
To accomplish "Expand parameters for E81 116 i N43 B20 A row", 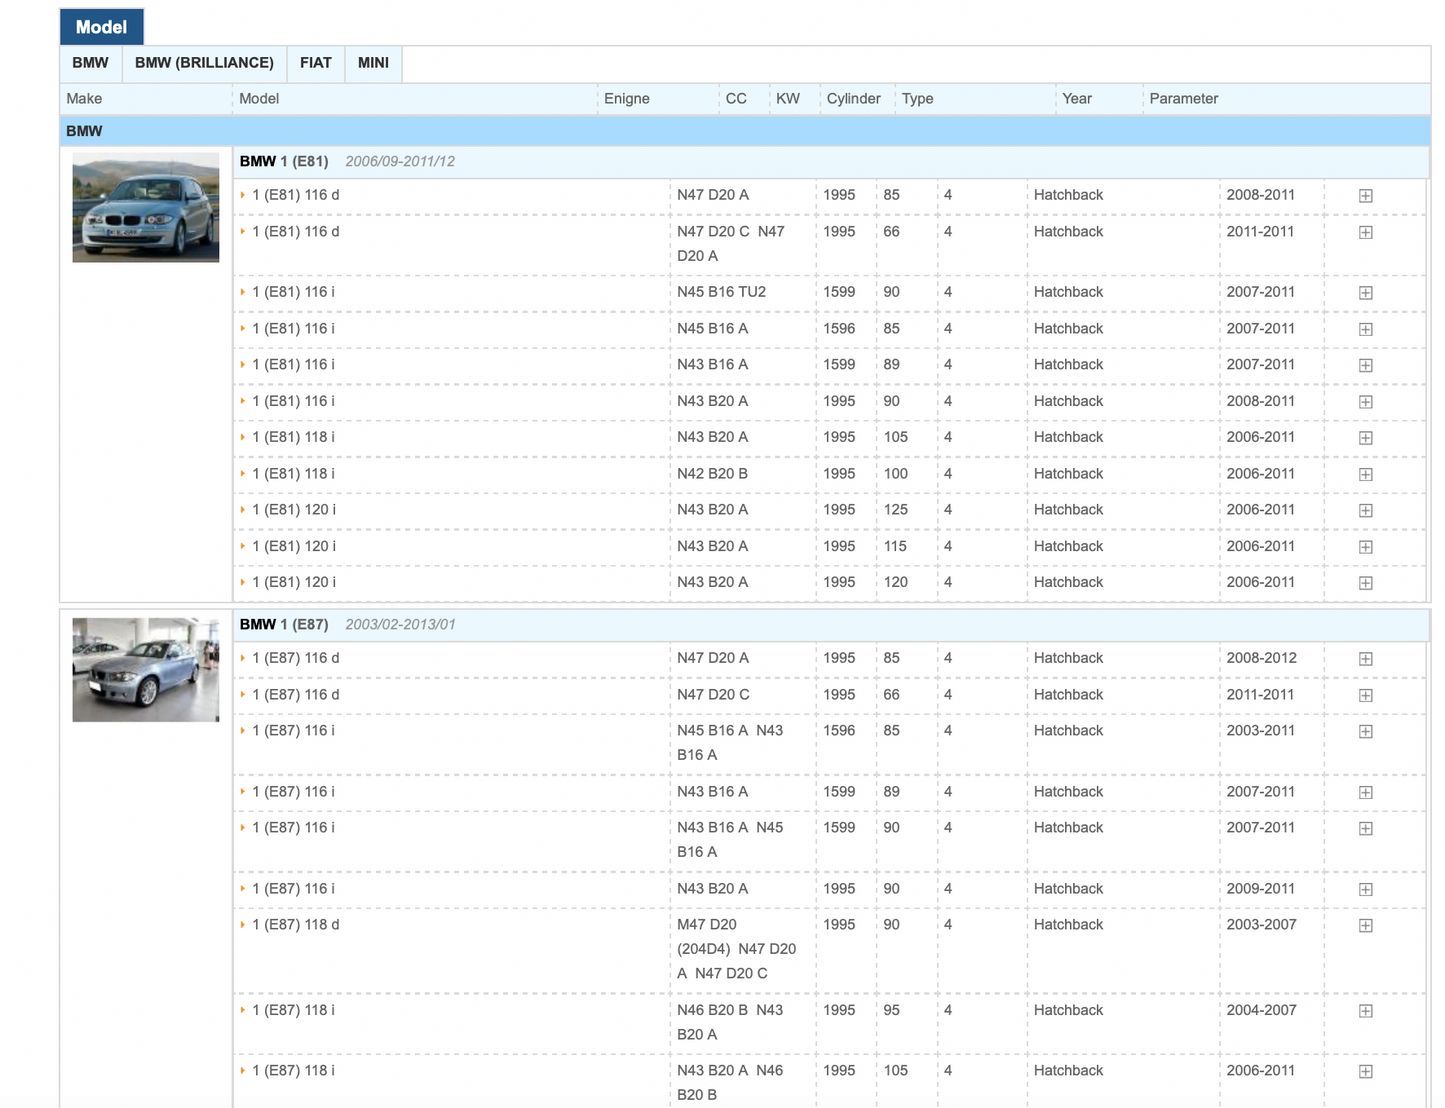I will tap(1365, 402).
